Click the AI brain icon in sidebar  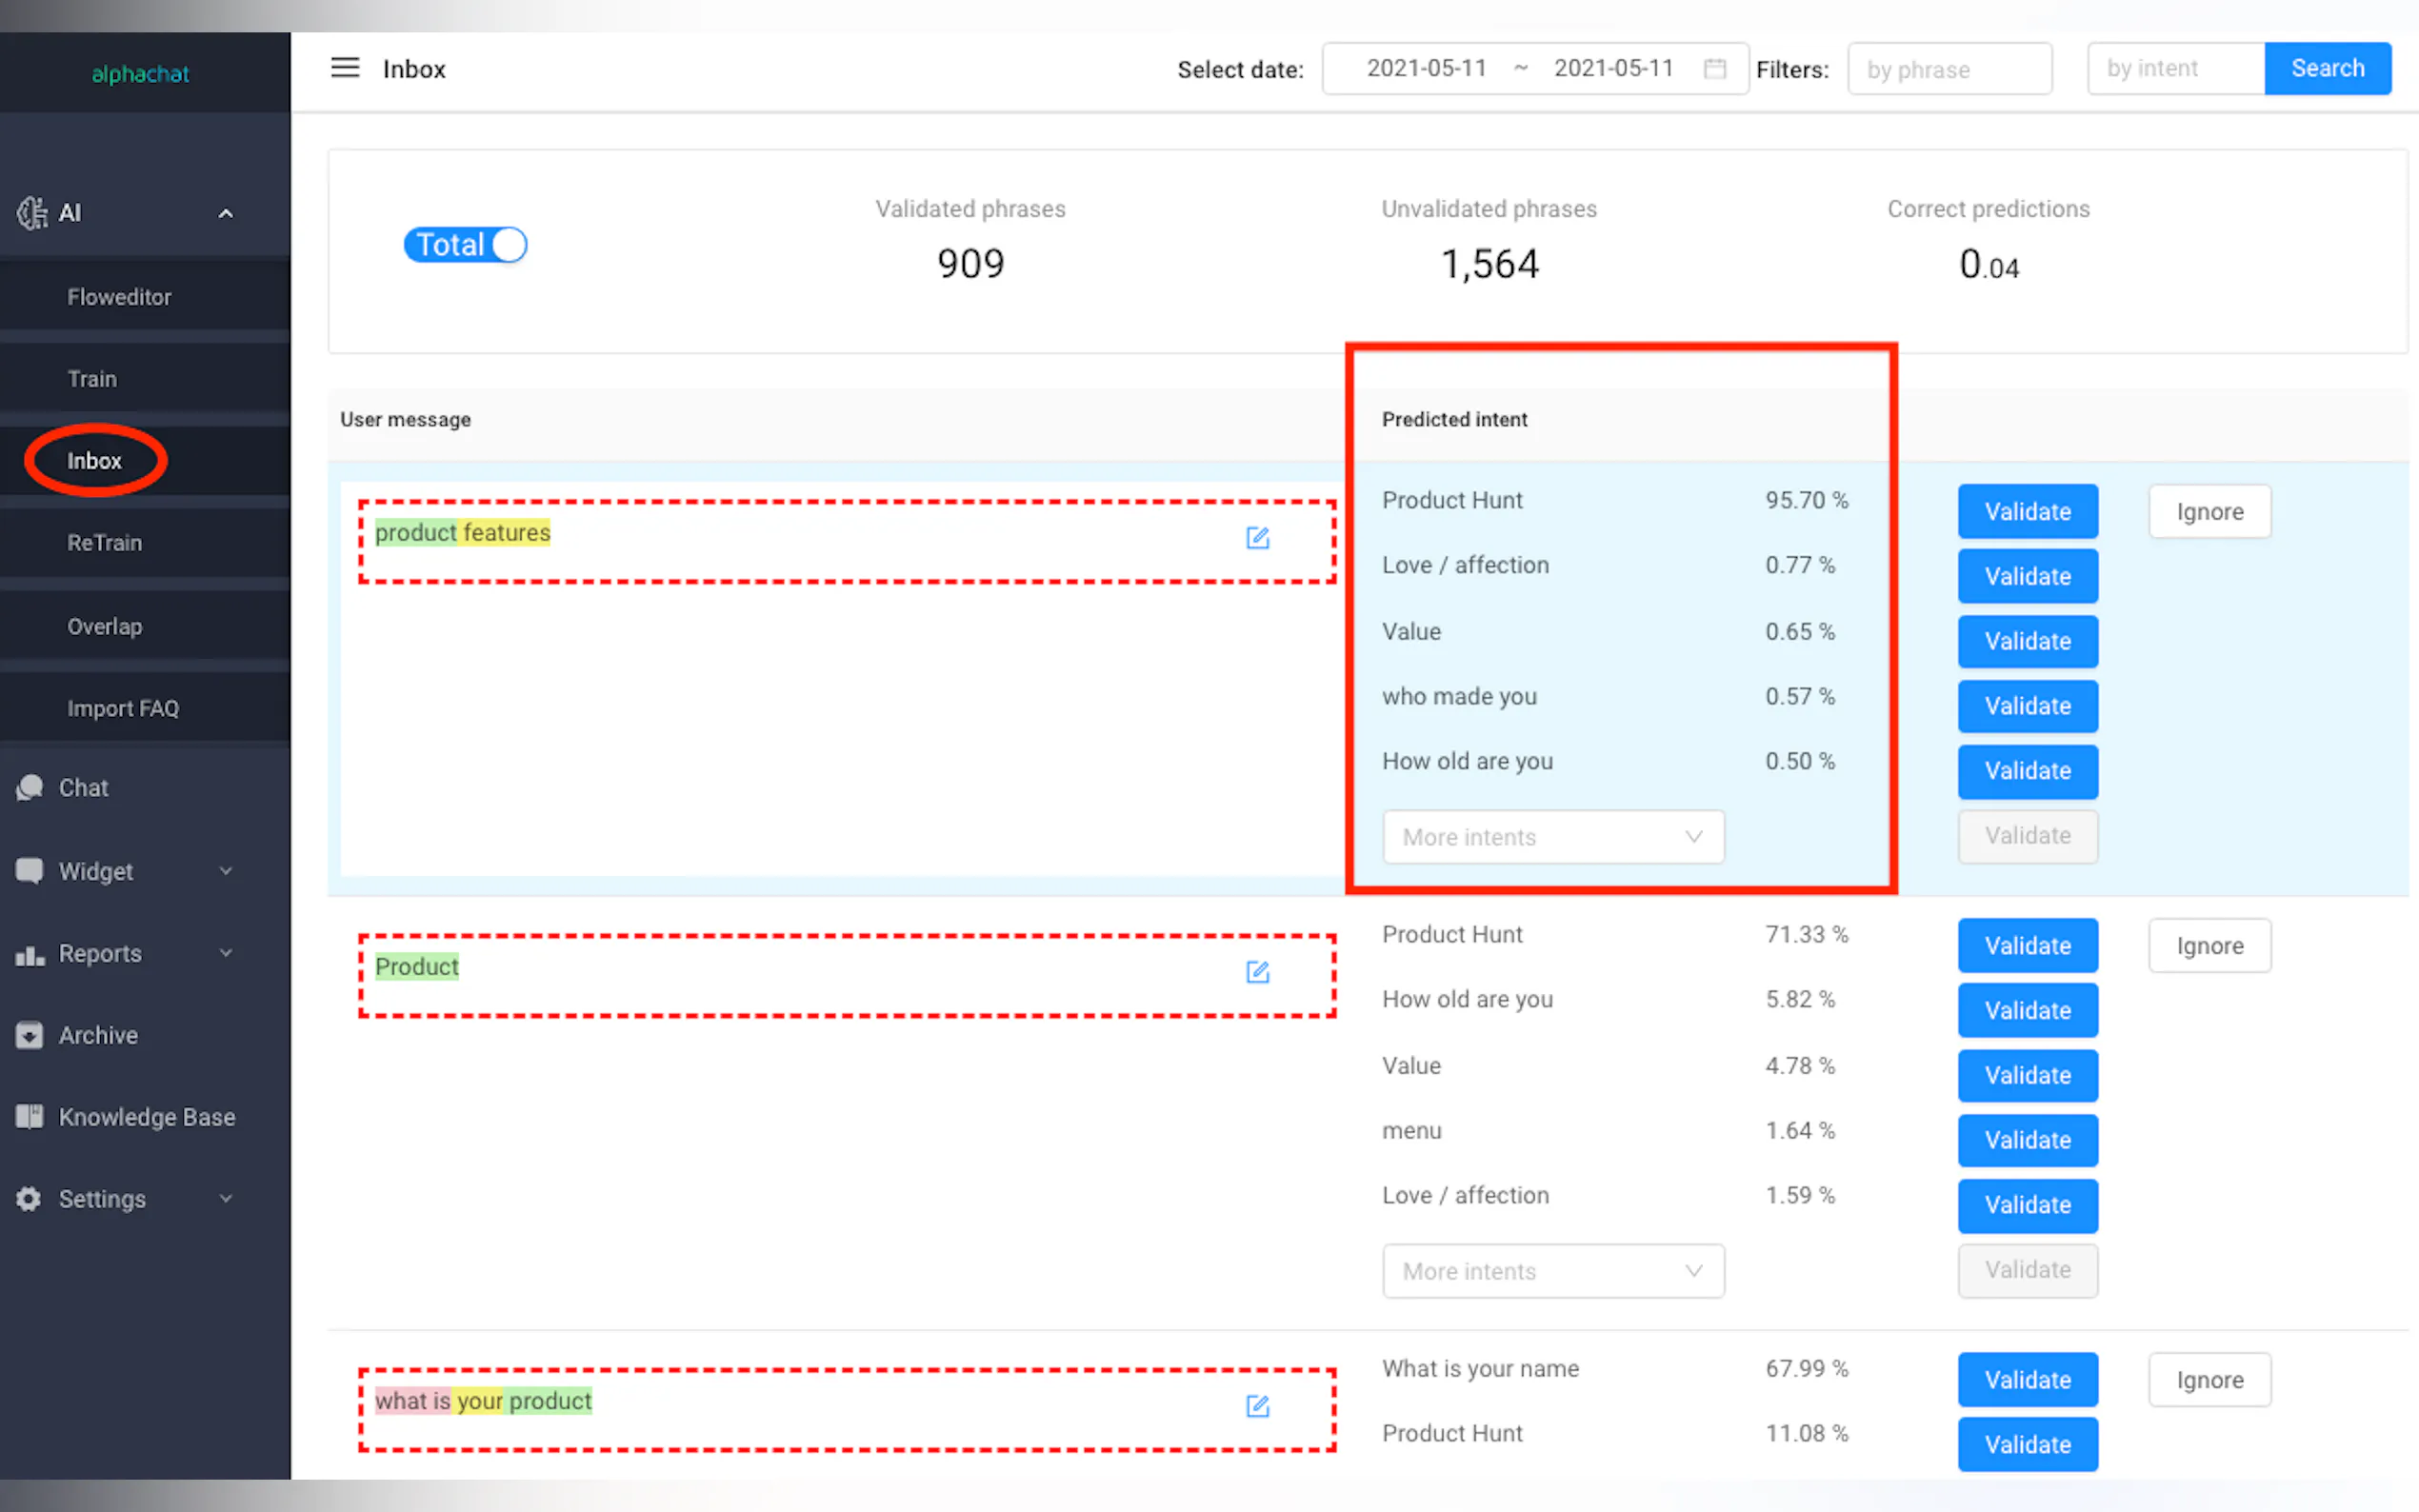32,213
